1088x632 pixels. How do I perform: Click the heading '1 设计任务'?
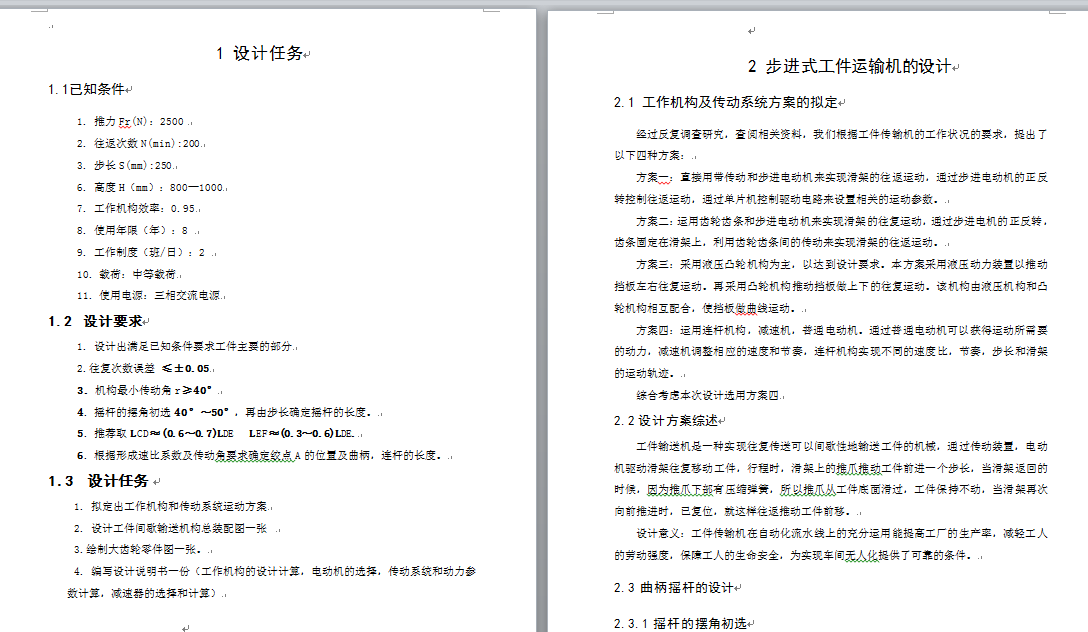tap(260, 53)
